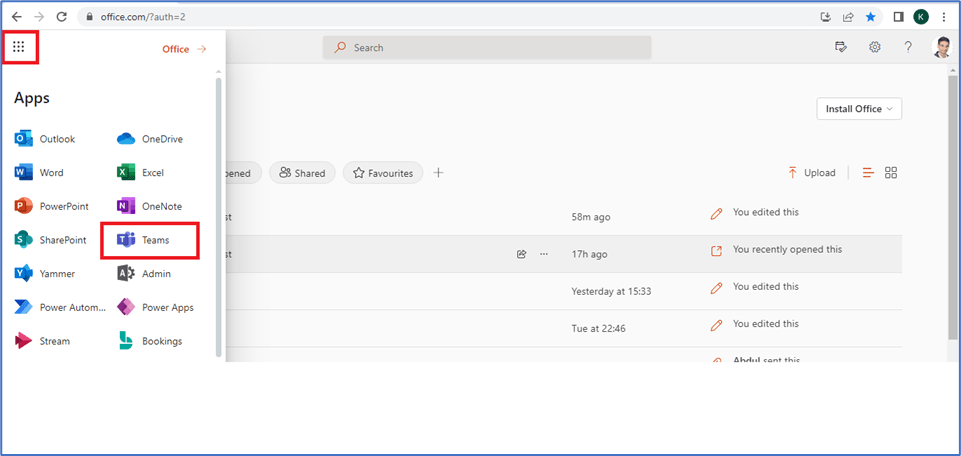Launch Teams from the Apps list
This screenshot has width=961, height=456.
(143, 240)
